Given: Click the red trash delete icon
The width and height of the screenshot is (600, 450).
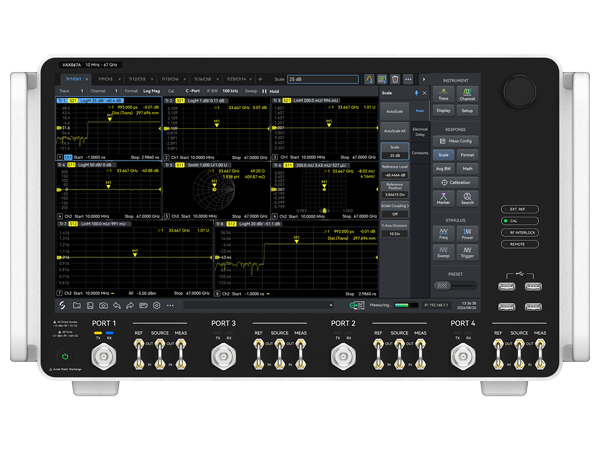Looking at the screenshot, I should (395, 79).
